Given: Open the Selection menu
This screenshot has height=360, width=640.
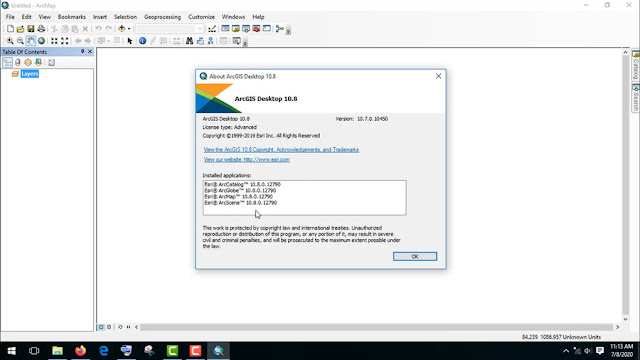Looking at the screenshot, I should (x=125, y=17).
